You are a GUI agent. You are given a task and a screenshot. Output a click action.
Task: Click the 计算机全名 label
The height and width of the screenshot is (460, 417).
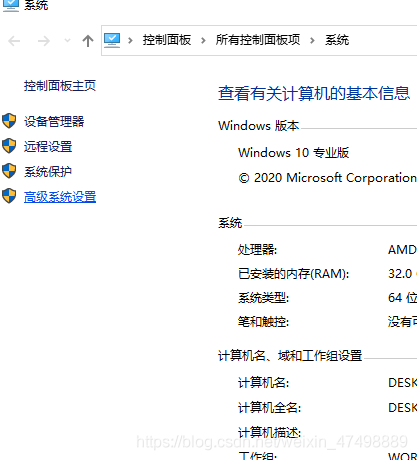tap(269, 408)
